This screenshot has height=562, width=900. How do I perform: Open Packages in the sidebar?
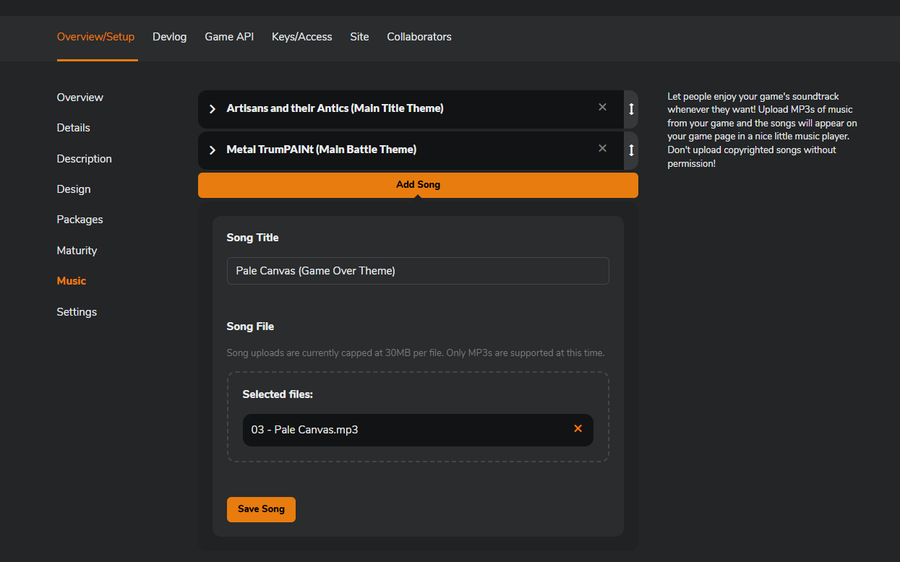click(80, 220)
